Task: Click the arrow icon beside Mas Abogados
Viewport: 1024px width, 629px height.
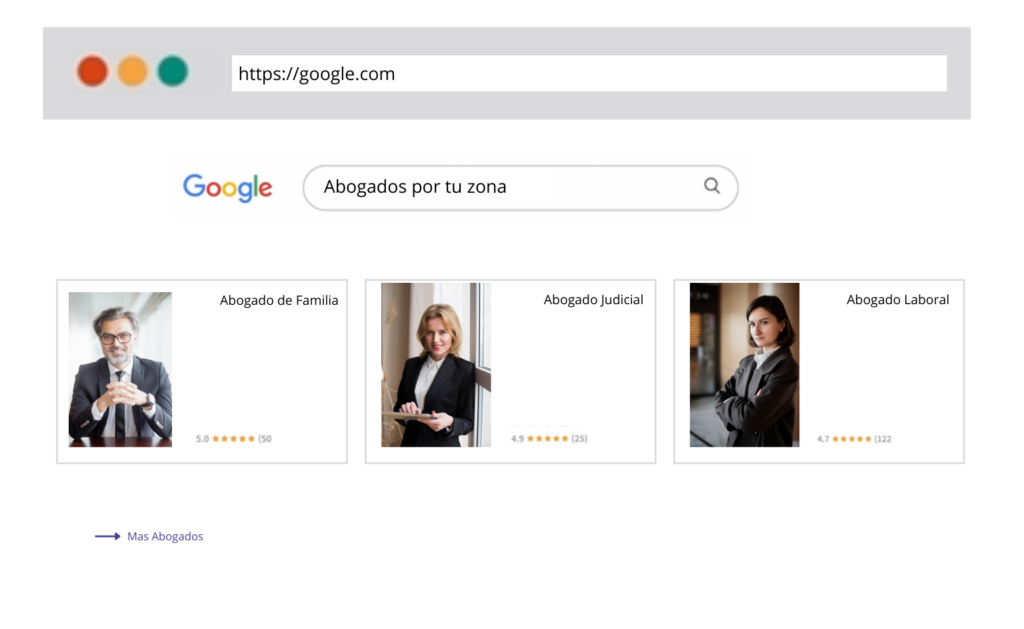Action: (x=106, y=536)
